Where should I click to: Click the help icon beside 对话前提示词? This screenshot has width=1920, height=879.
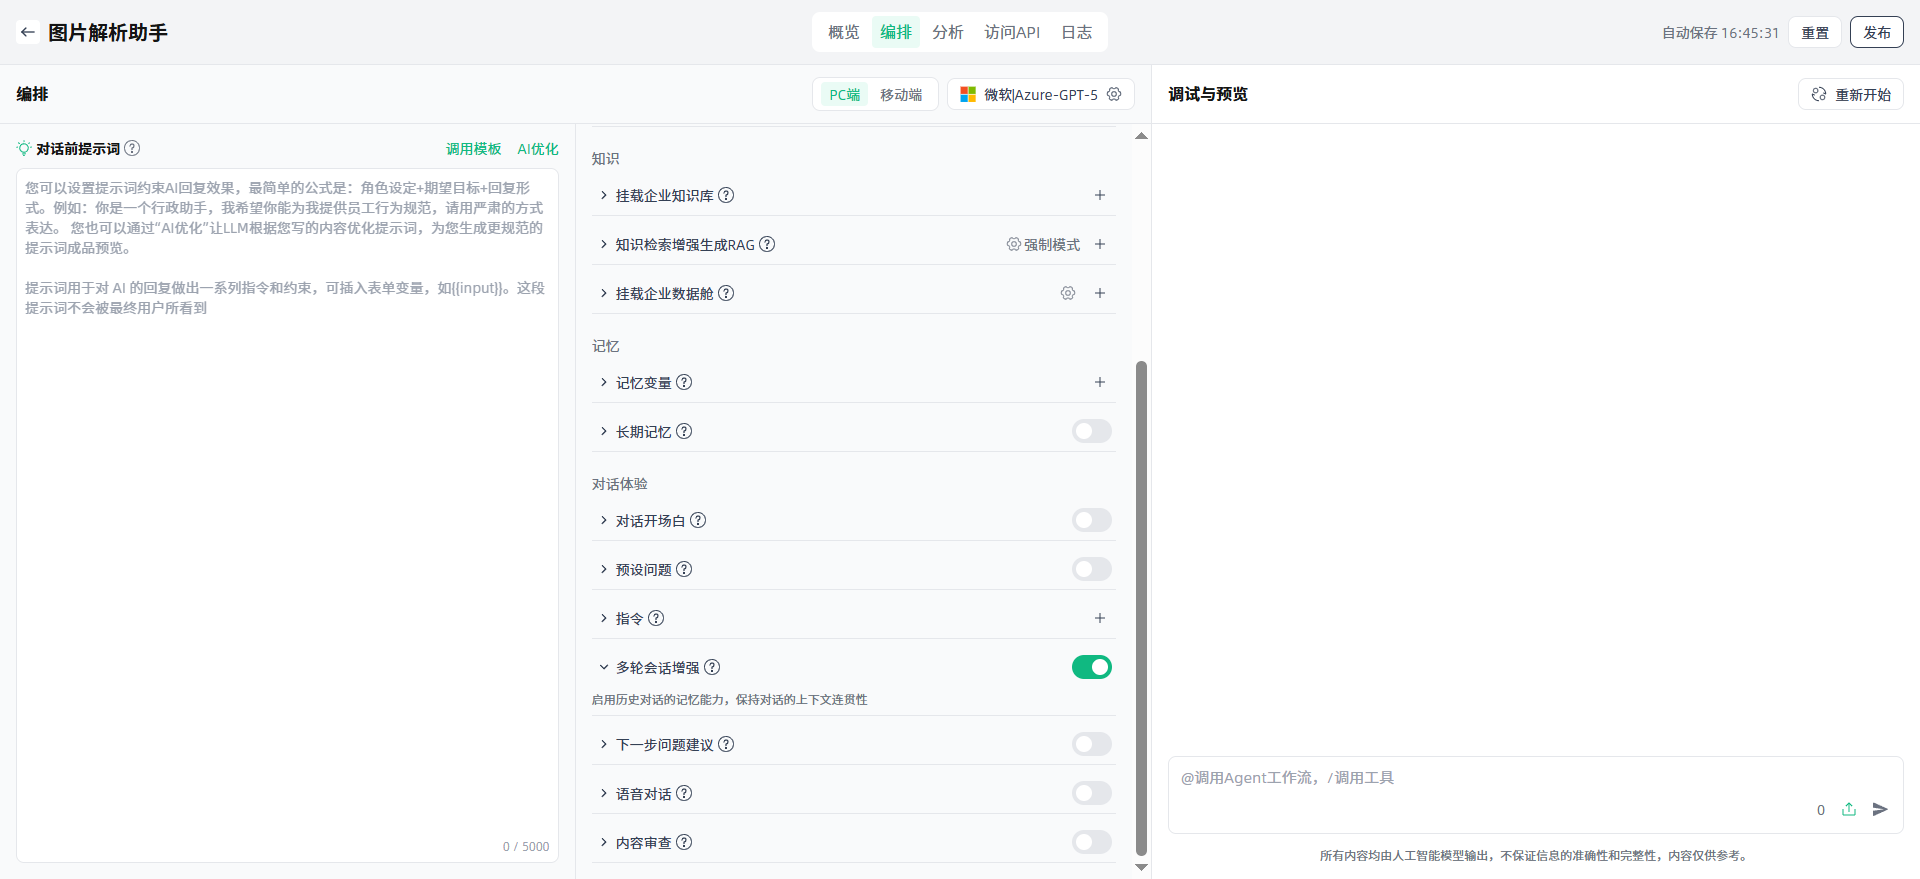[x=132, y=148]
